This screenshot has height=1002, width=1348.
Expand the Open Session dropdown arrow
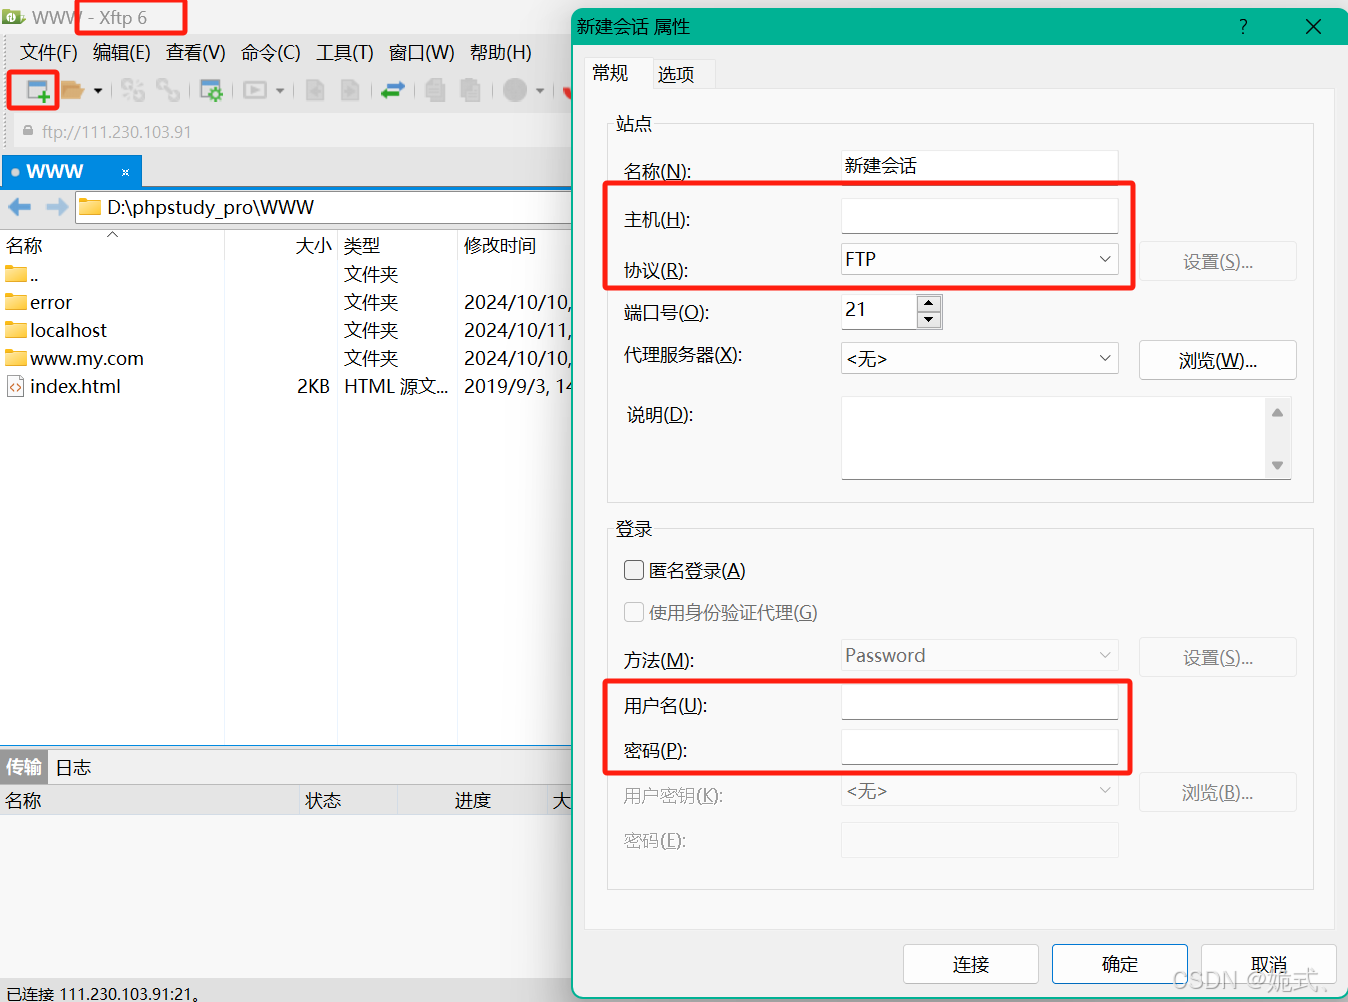[98, 91]
